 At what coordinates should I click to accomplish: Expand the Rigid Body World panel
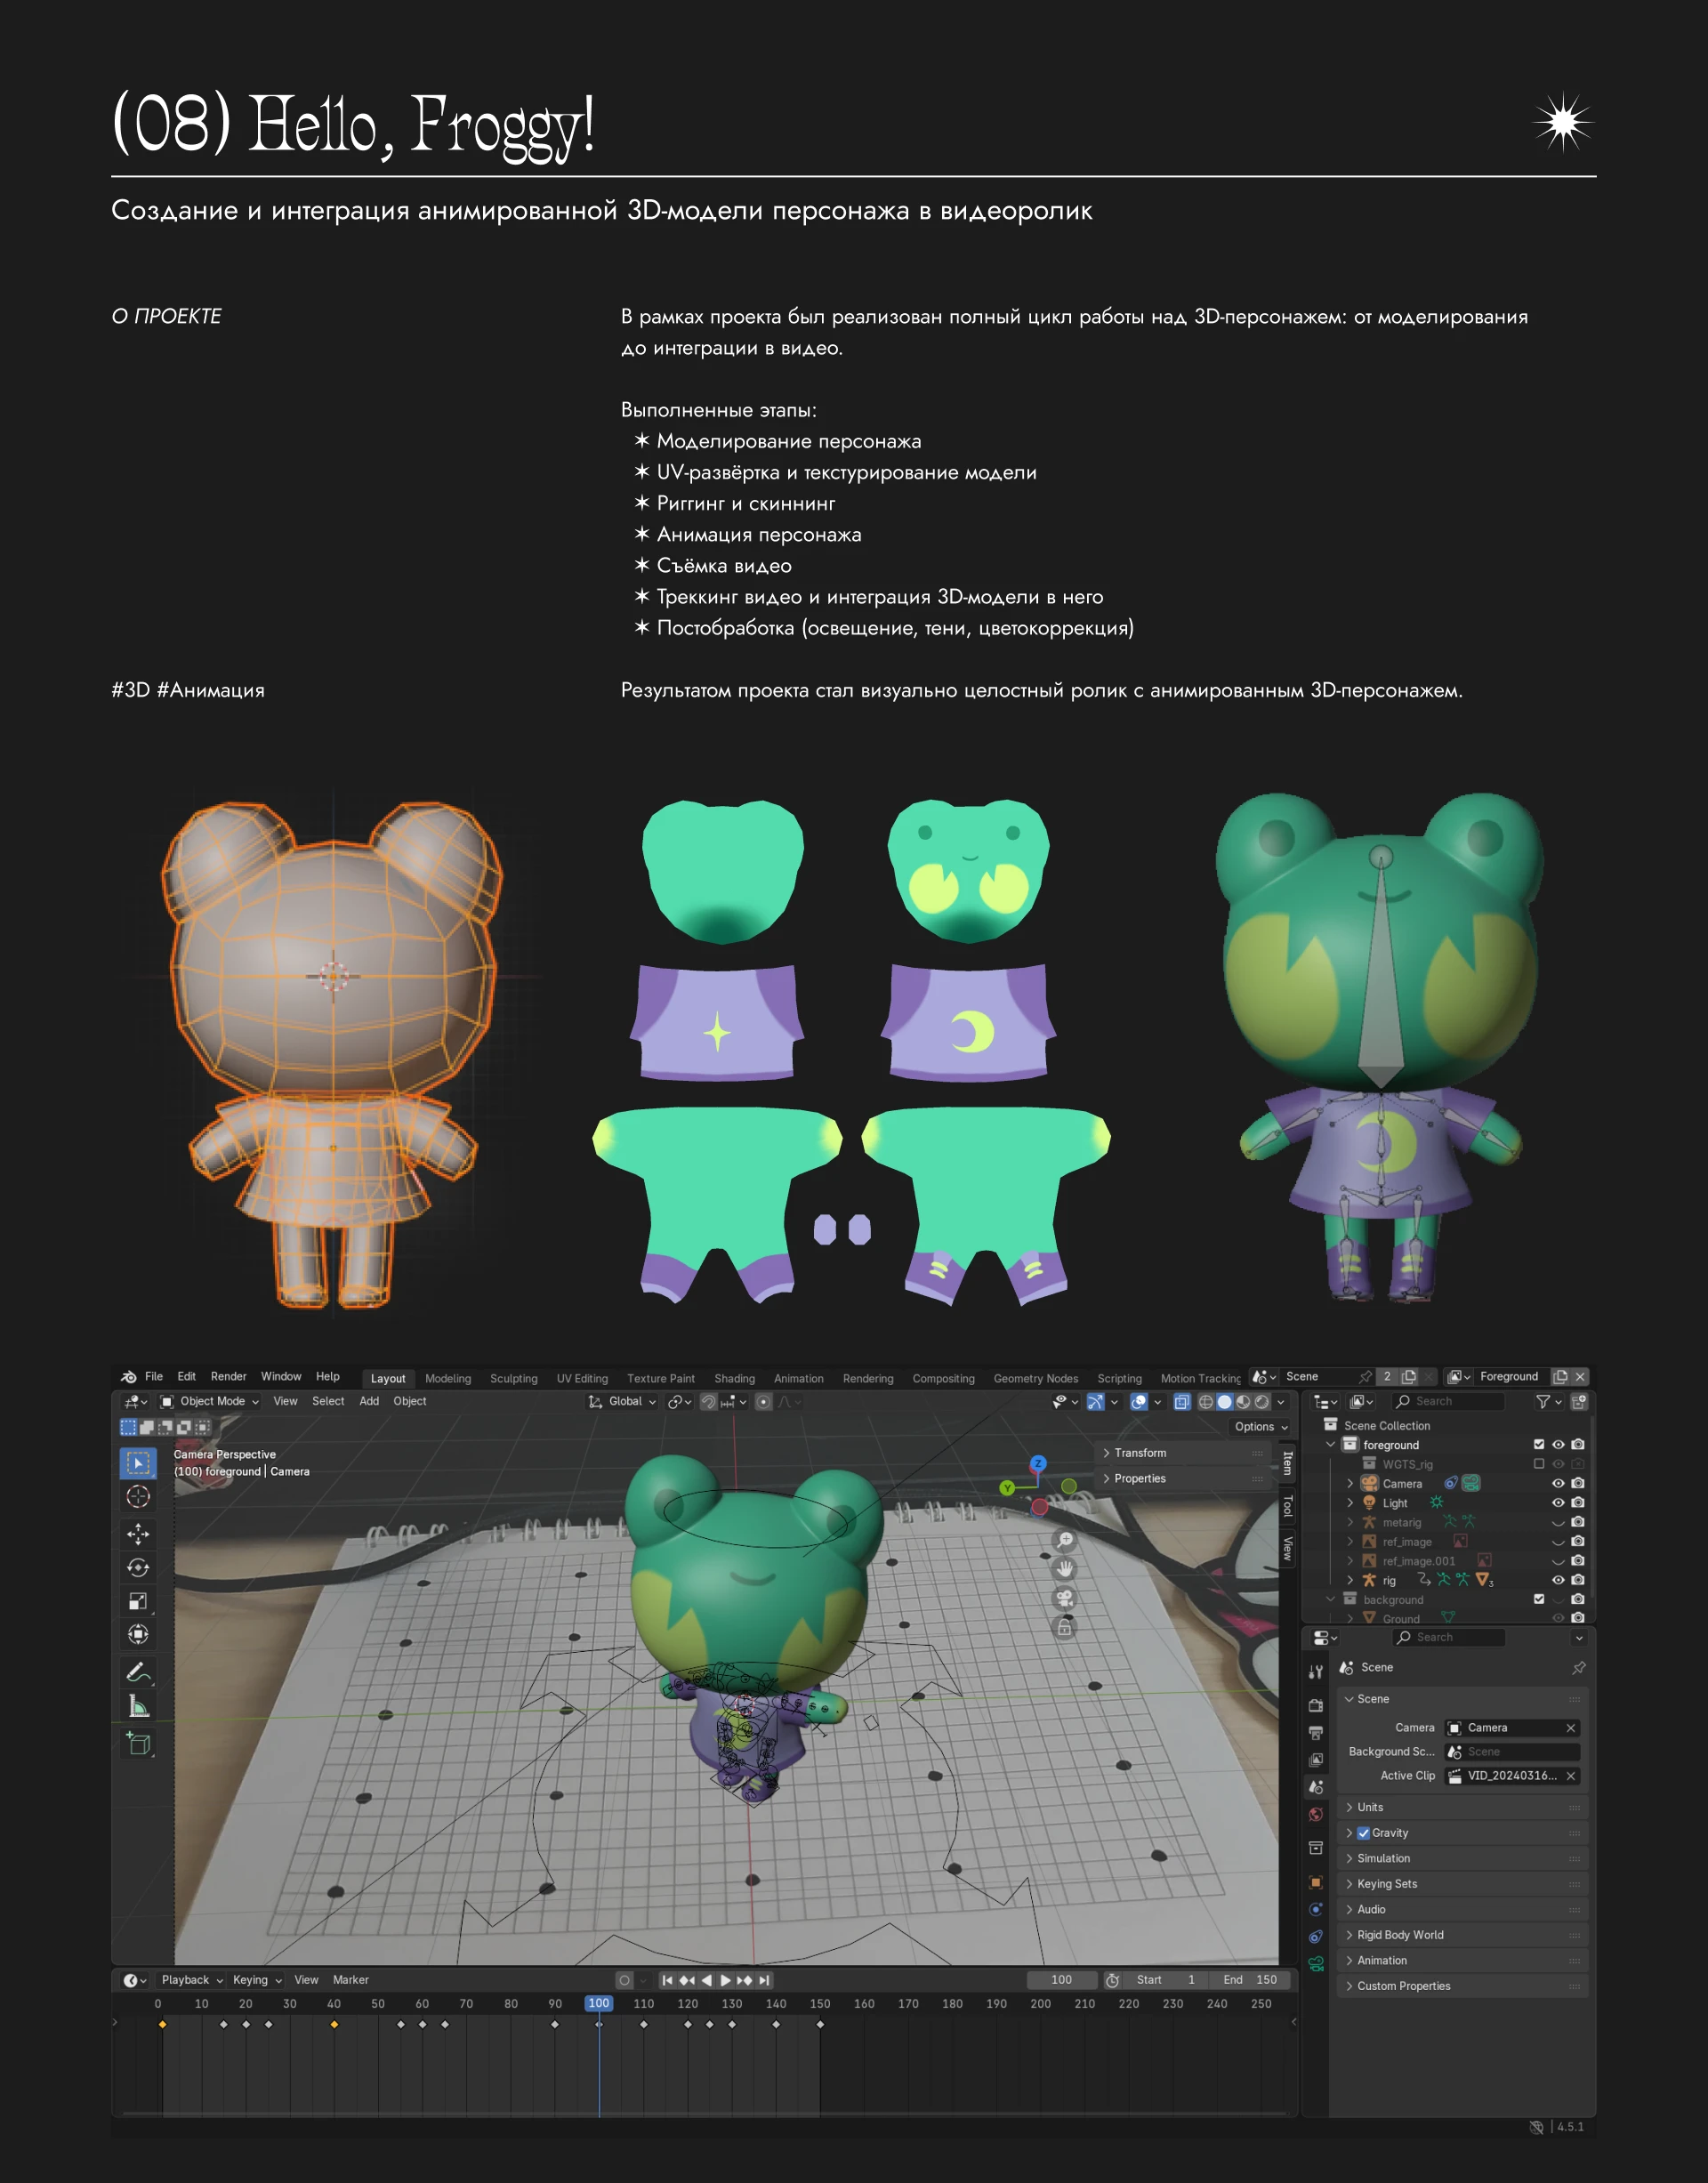pos(1399,1934)
